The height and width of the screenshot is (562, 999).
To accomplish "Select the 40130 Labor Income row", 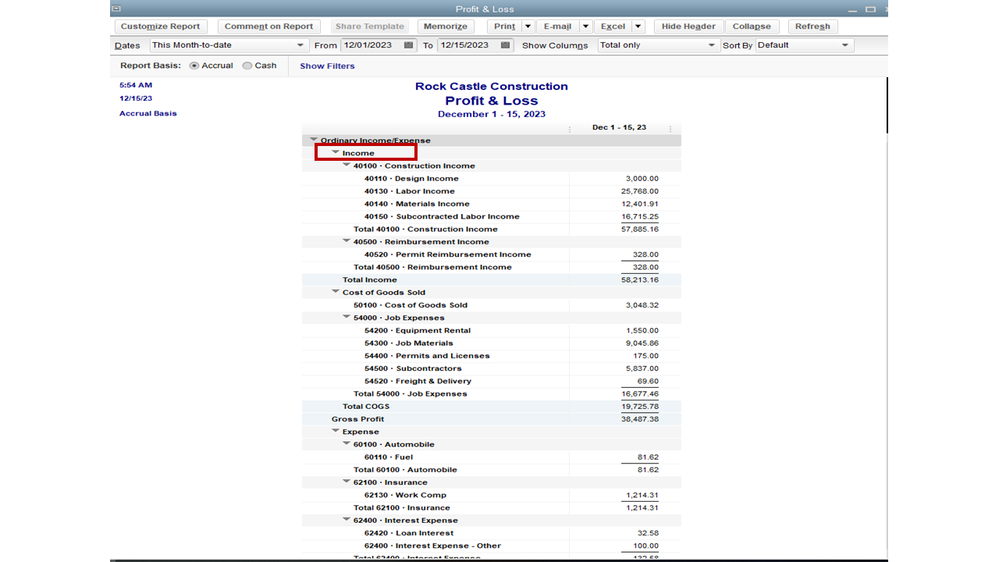I will 491,191.
